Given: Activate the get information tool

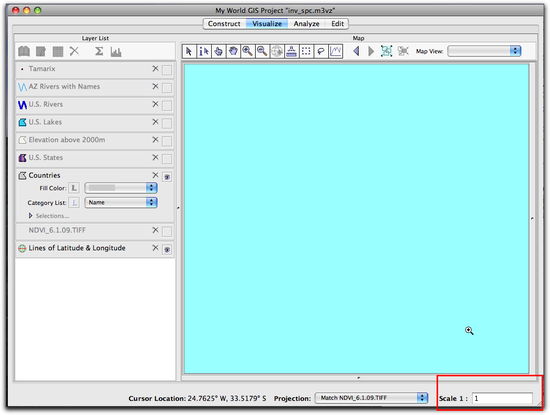Looking at the screenshot, I should [x=204, y=52].
